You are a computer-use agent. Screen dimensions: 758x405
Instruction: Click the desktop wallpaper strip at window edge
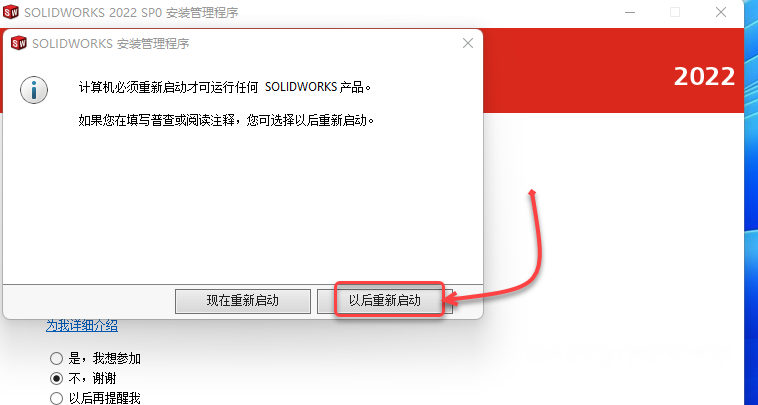[x=751, y=202]
